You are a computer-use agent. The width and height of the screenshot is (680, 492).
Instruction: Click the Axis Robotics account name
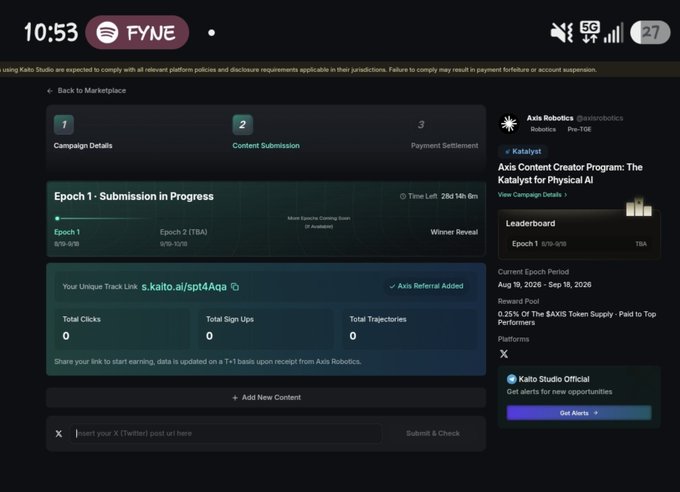[x=550, y=118]
